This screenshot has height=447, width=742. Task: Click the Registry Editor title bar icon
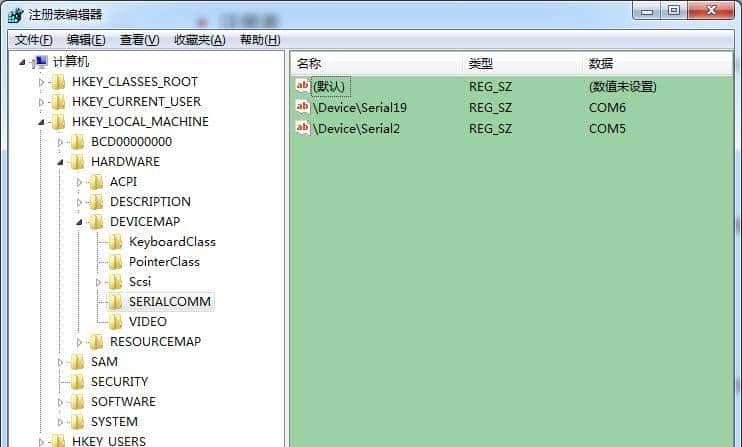16,15
